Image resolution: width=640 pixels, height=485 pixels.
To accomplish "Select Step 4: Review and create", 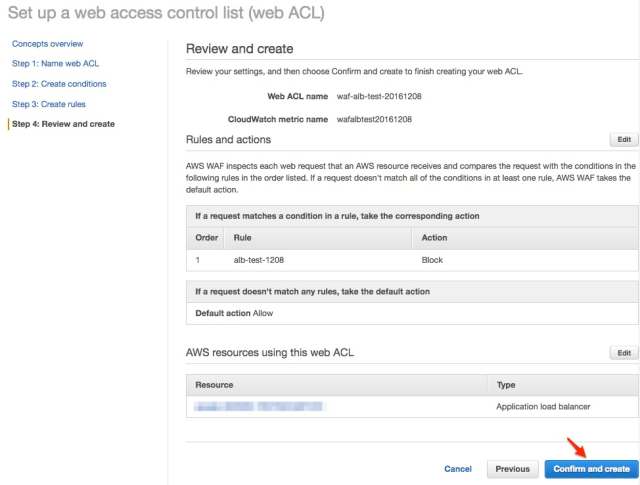I will pyautogui.click(x=63, y=124).
